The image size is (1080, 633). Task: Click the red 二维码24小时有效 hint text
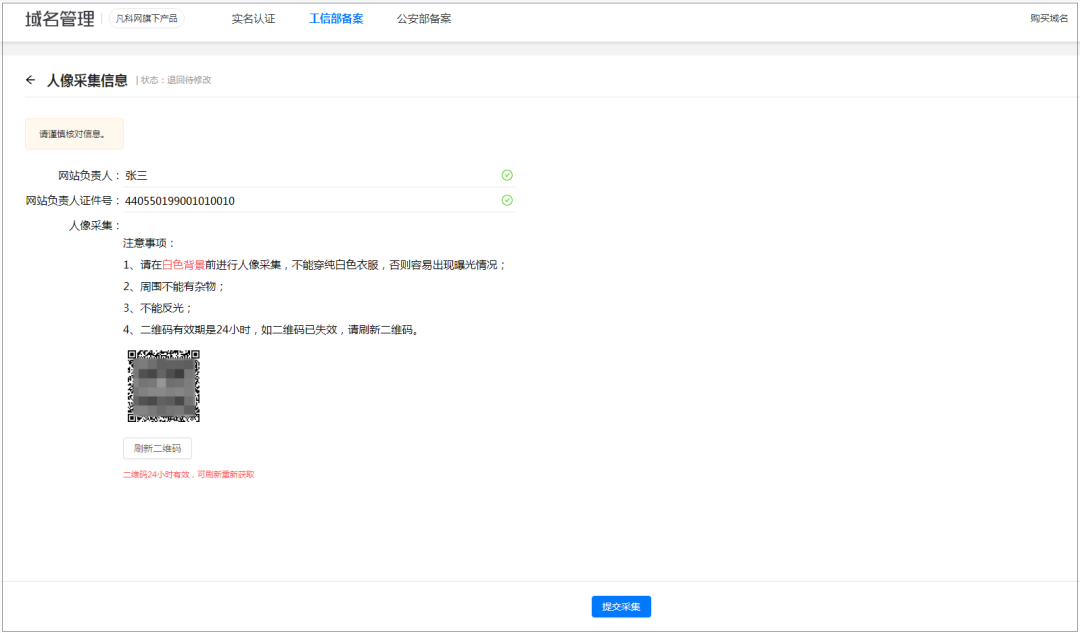[188, 474]
